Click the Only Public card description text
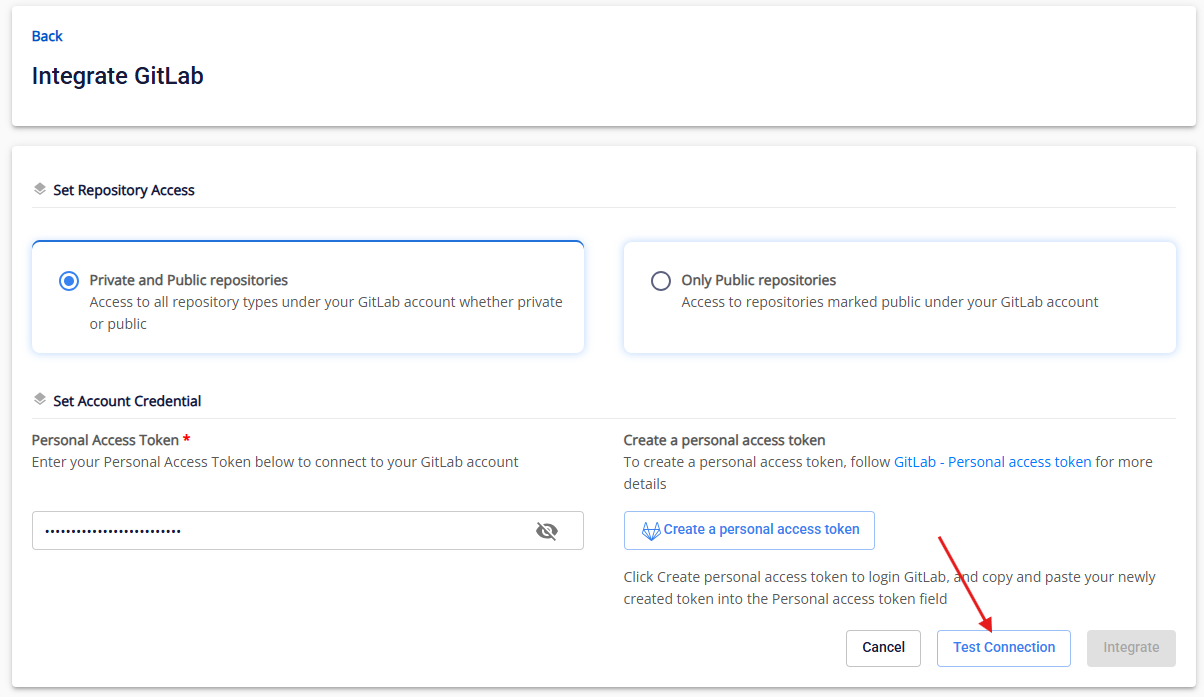This screenshot has width=1204, height=697. [x=889, y=302]
